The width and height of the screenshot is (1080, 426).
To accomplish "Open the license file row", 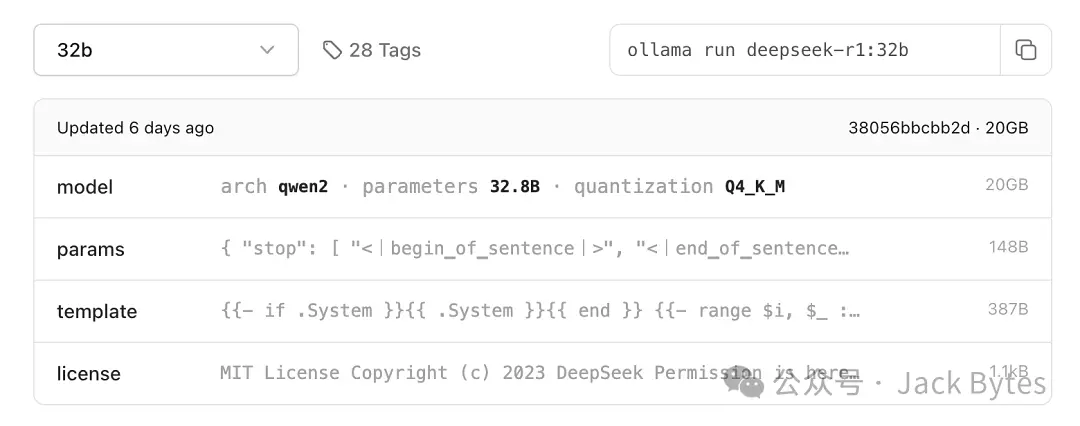I will pos(88,373).
